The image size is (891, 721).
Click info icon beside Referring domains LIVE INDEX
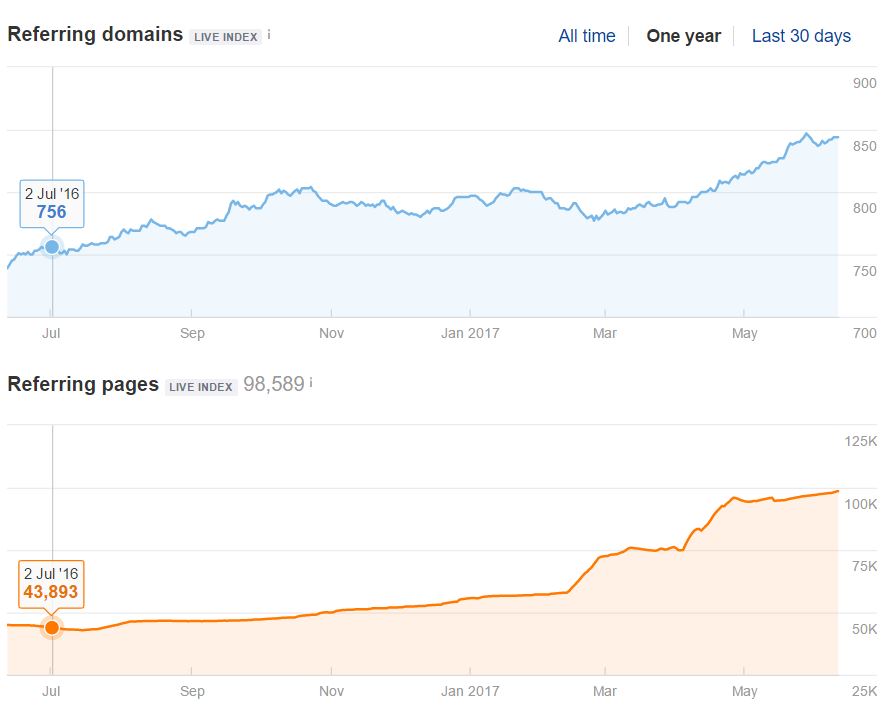pos(269,34)
